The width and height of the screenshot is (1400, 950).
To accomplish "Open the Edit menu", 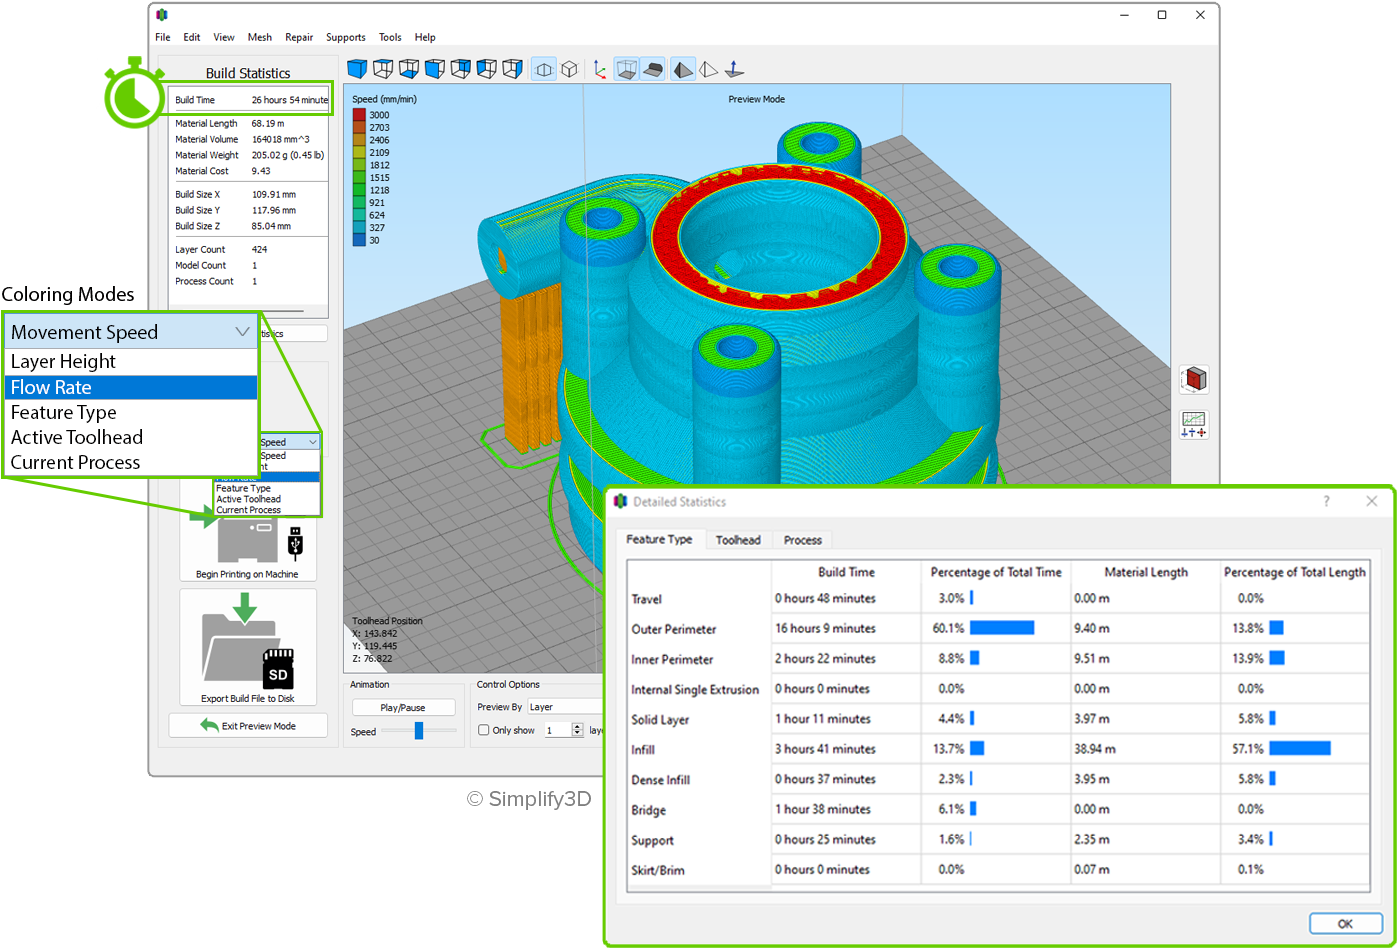I will pyautogui.click(x=192, y=37).
